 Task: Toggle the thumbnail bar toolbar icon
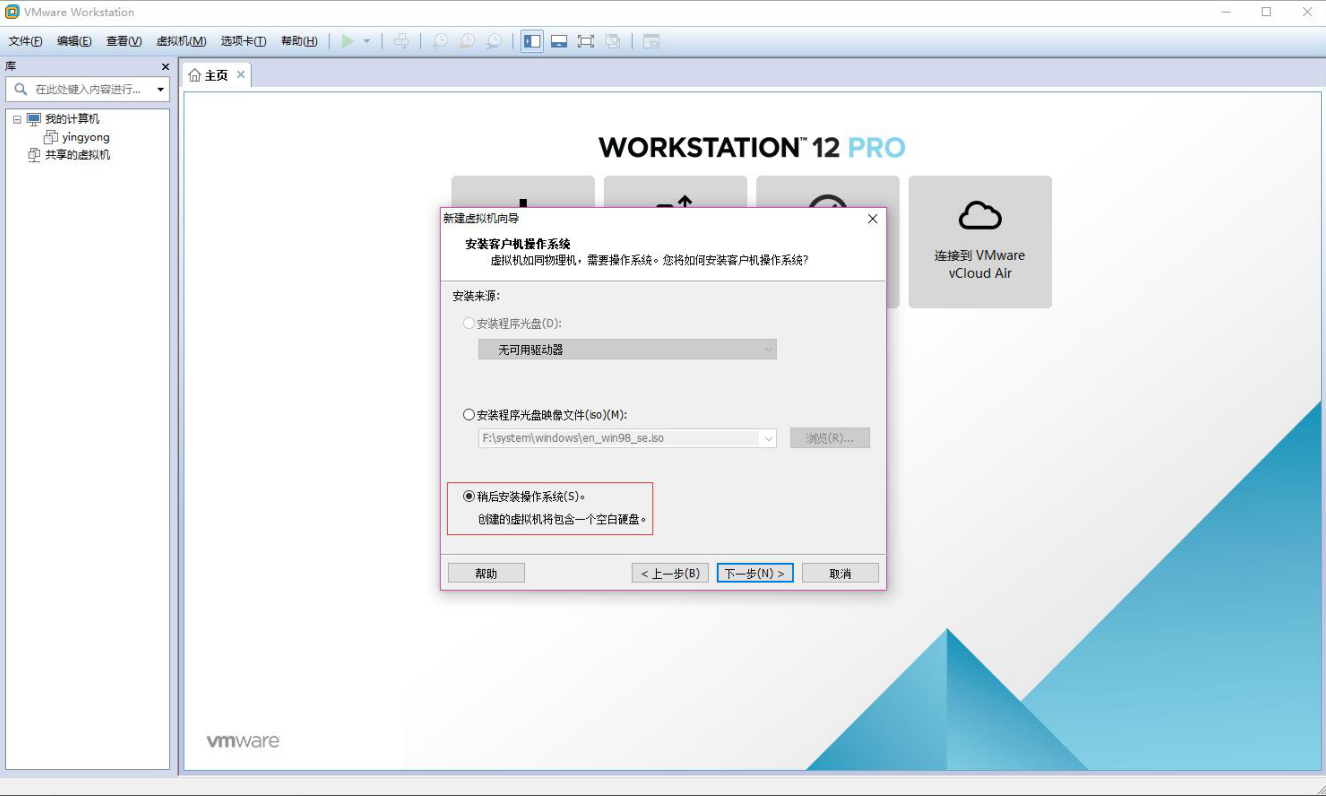[x=559, y=41]
